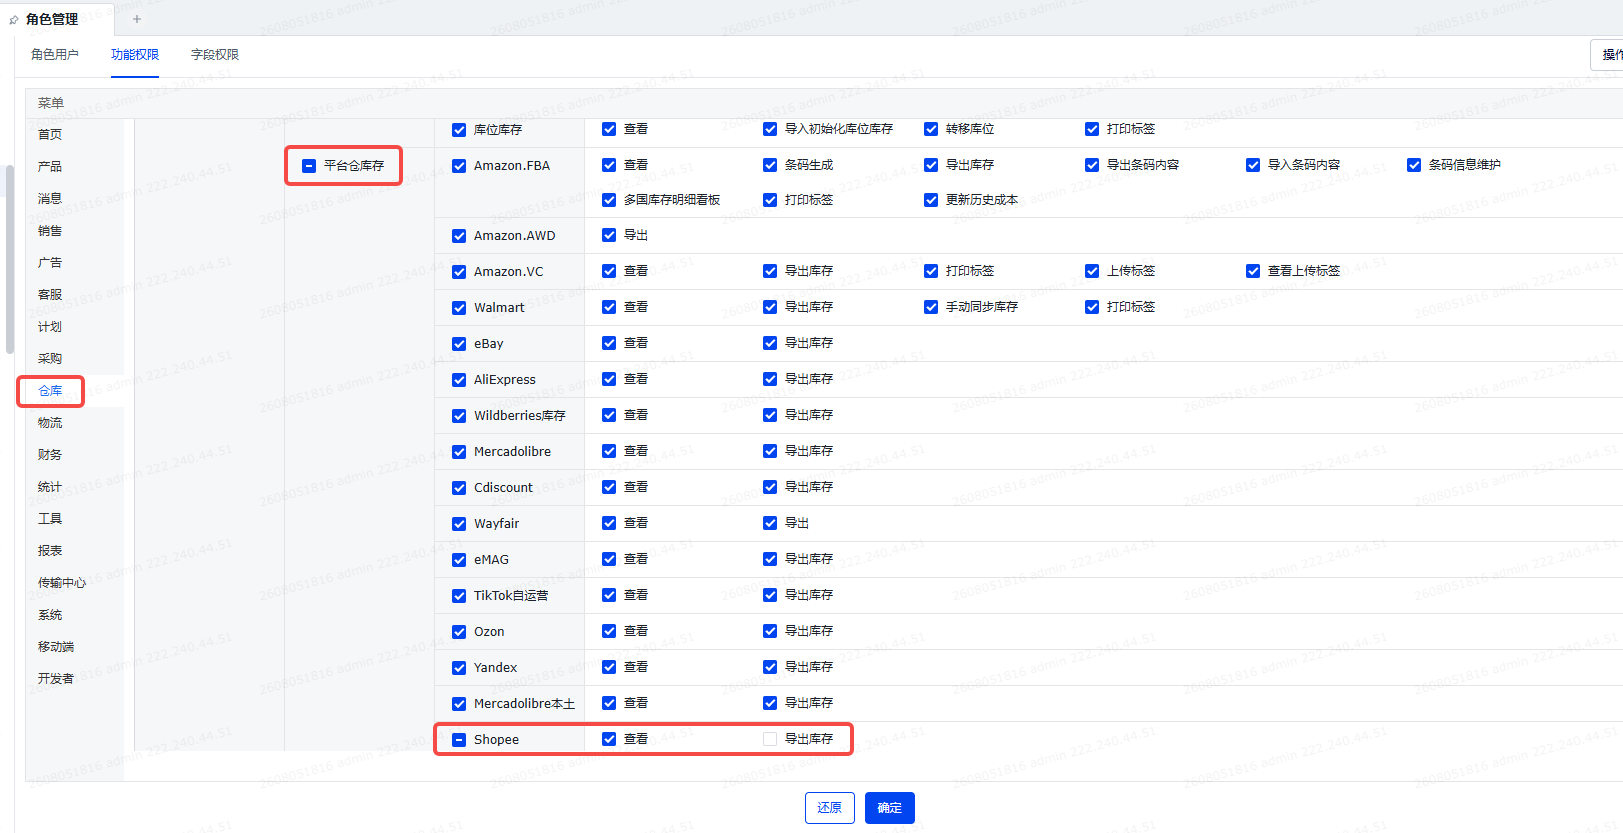Image resolution: width=1623 pixels, height=833 pixels.
Task: Open the 角色管理 page tab
Action: click(x=52, y=19)
